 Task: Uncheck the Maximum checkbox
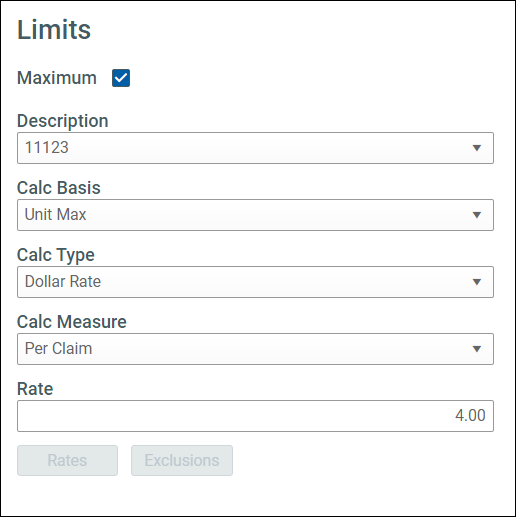click(x=121, y=78)
